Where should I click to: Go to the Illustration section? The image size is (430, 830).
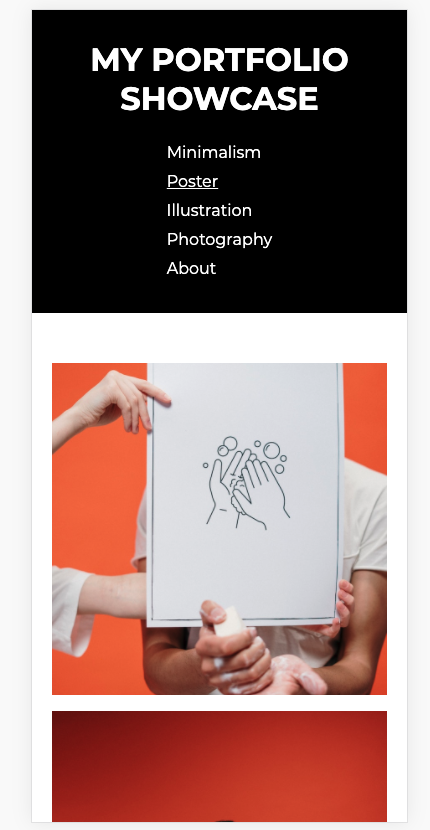click(209, 211)
